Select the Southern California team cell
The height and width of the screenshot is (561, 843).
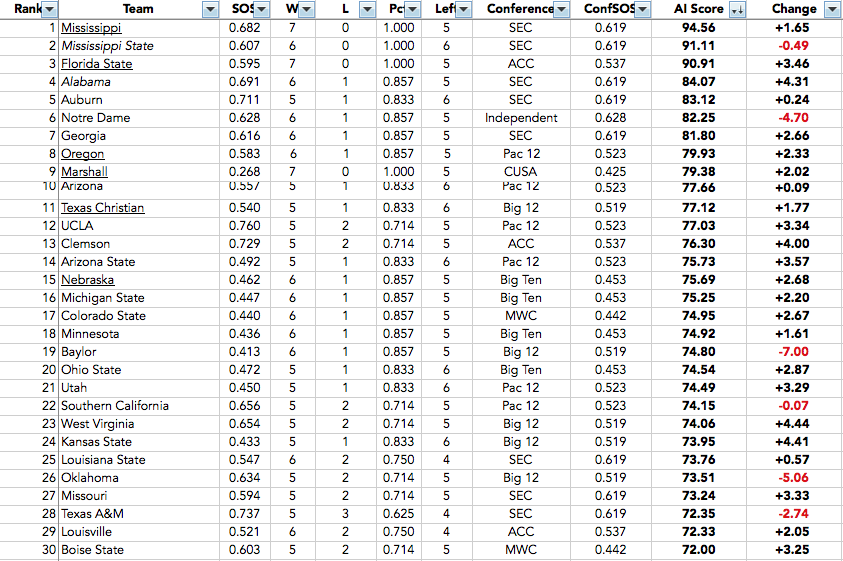[139, 406]
